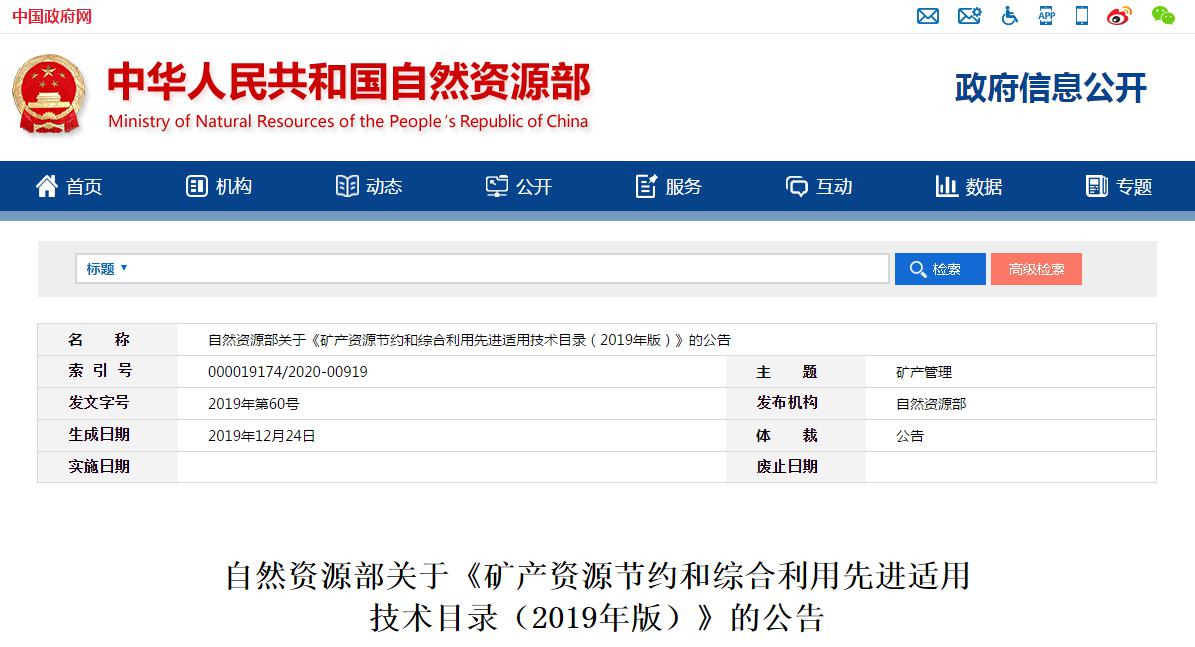The width and height of the screenshot is (1195, 647).
Task: Click the 生成日期 label cell
Action: pos(107,435)
